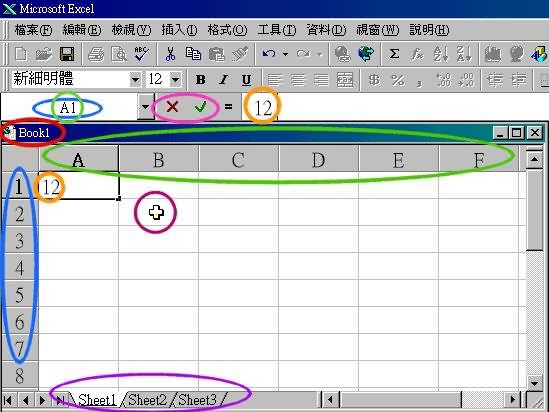The image size is (549, 412).
Task: Toggle Bold formatting
Action: pyautogui.click(x=201, y=80)
